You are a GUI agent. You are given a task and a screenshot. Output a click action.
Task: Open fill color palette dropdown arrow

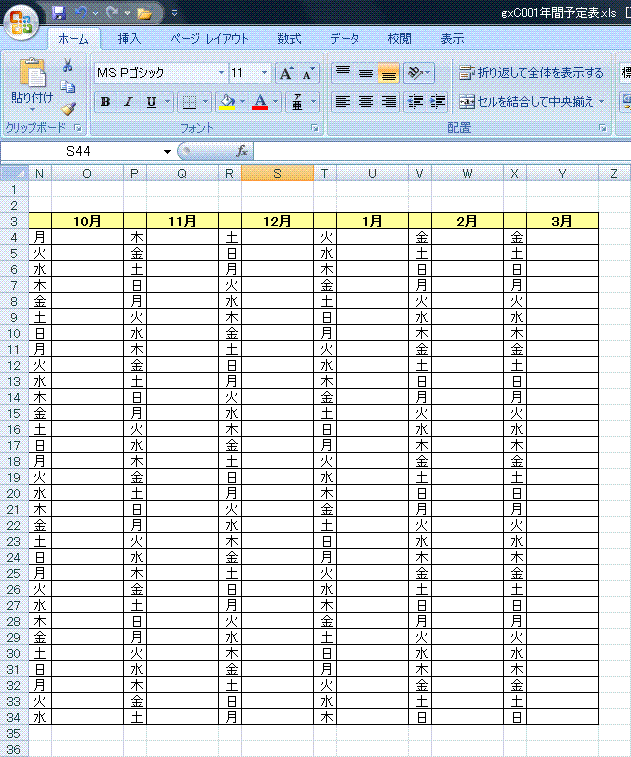point(242,102)
